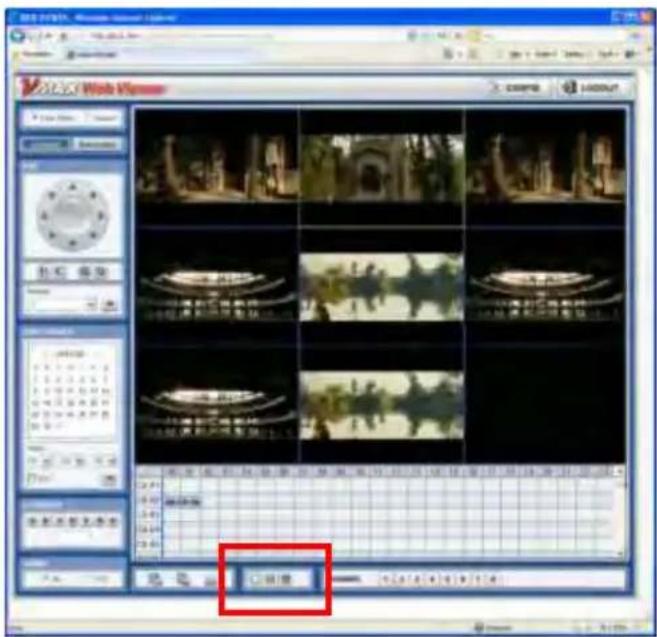657x637 pixels.
Task: Switch to the Search tab
Action: tap(103, 118)
